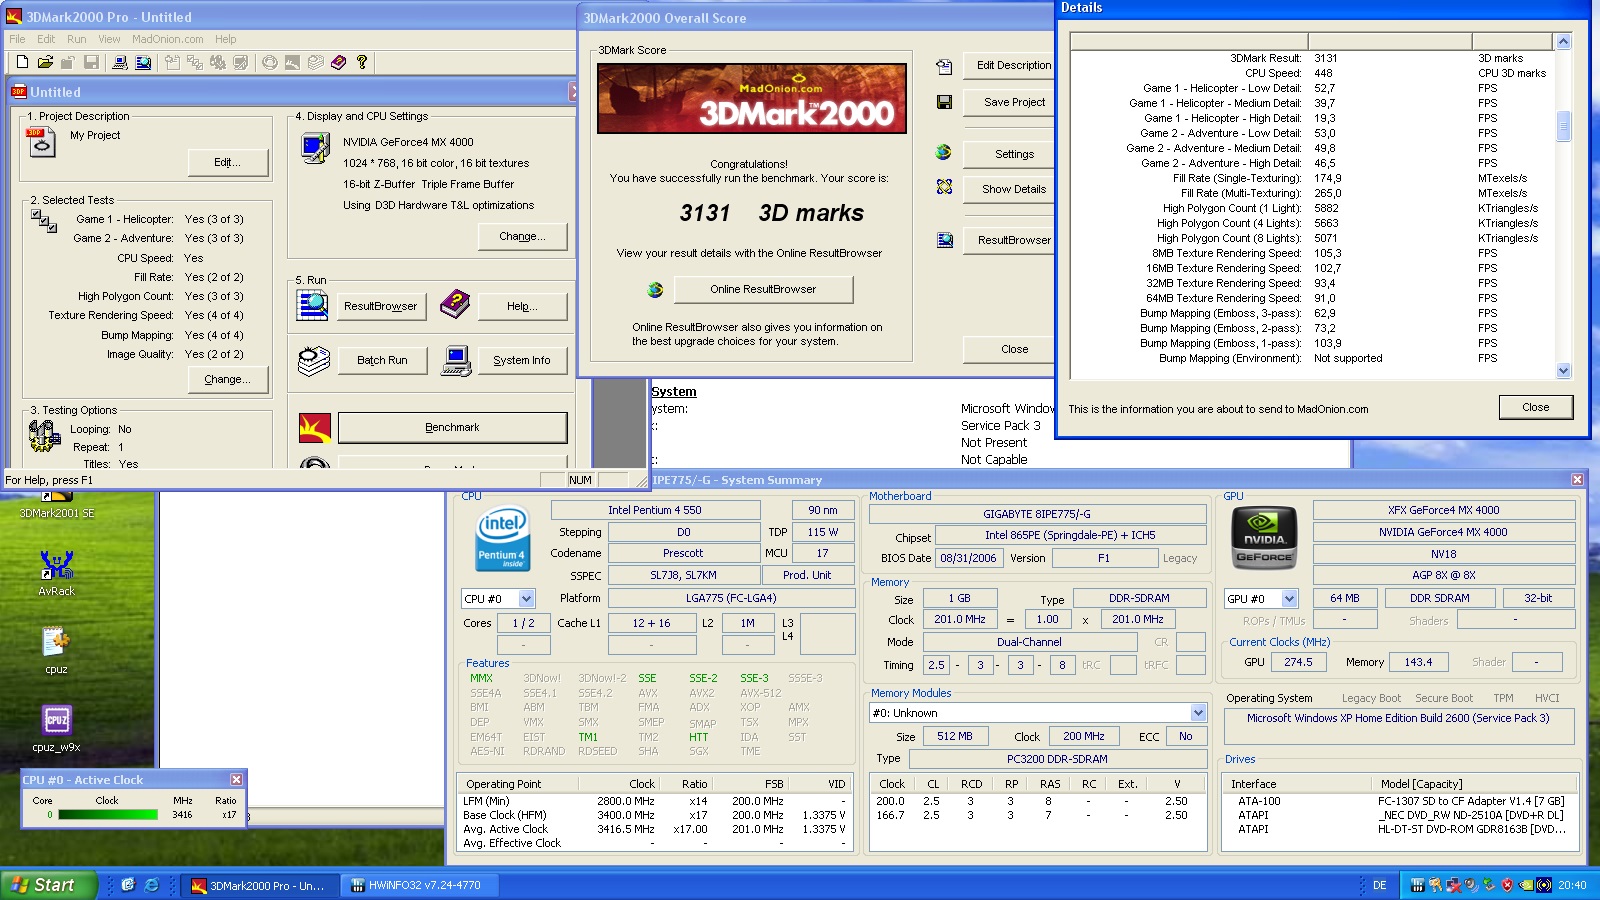Click the globe icon beside Settings
The image size is (1600, 900).
tap(943, 152)
